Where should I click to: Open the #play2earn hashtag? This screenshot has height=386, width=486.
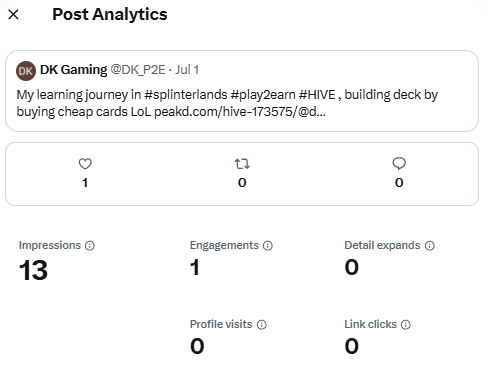(x=263, y=95)
